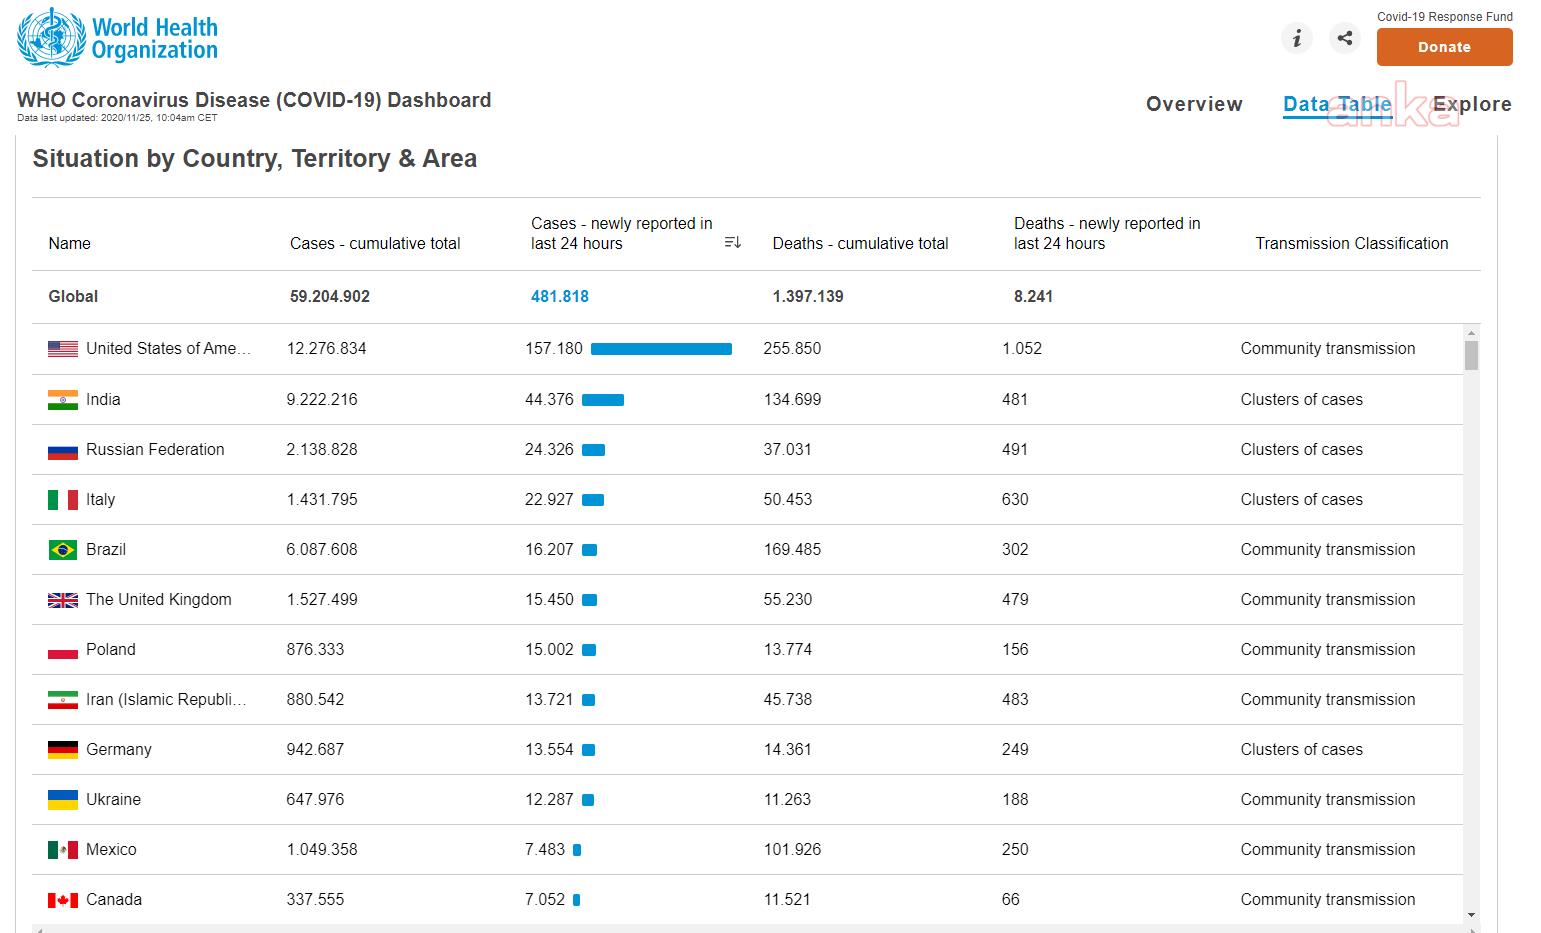
Task: Sort by Cases - cumulative total header
Action: [x=375, y=243]
